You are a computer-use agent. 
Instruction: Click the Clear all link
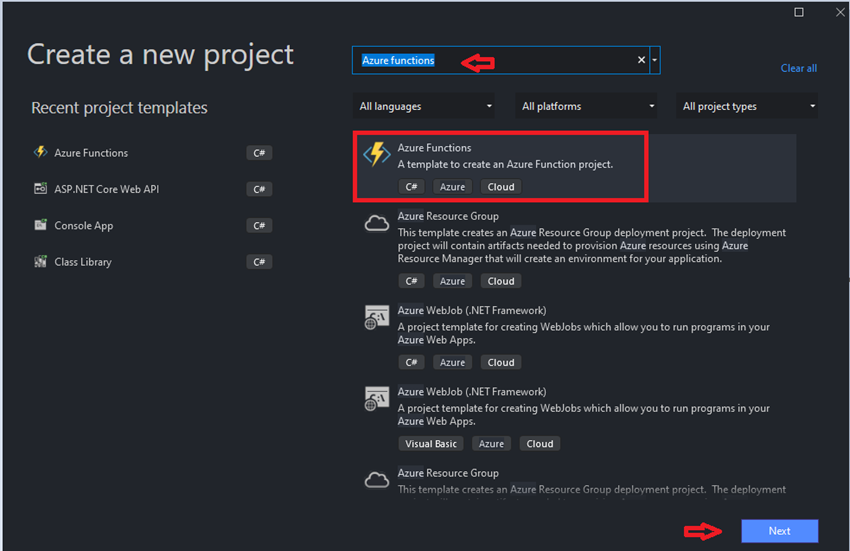point(798,68)
